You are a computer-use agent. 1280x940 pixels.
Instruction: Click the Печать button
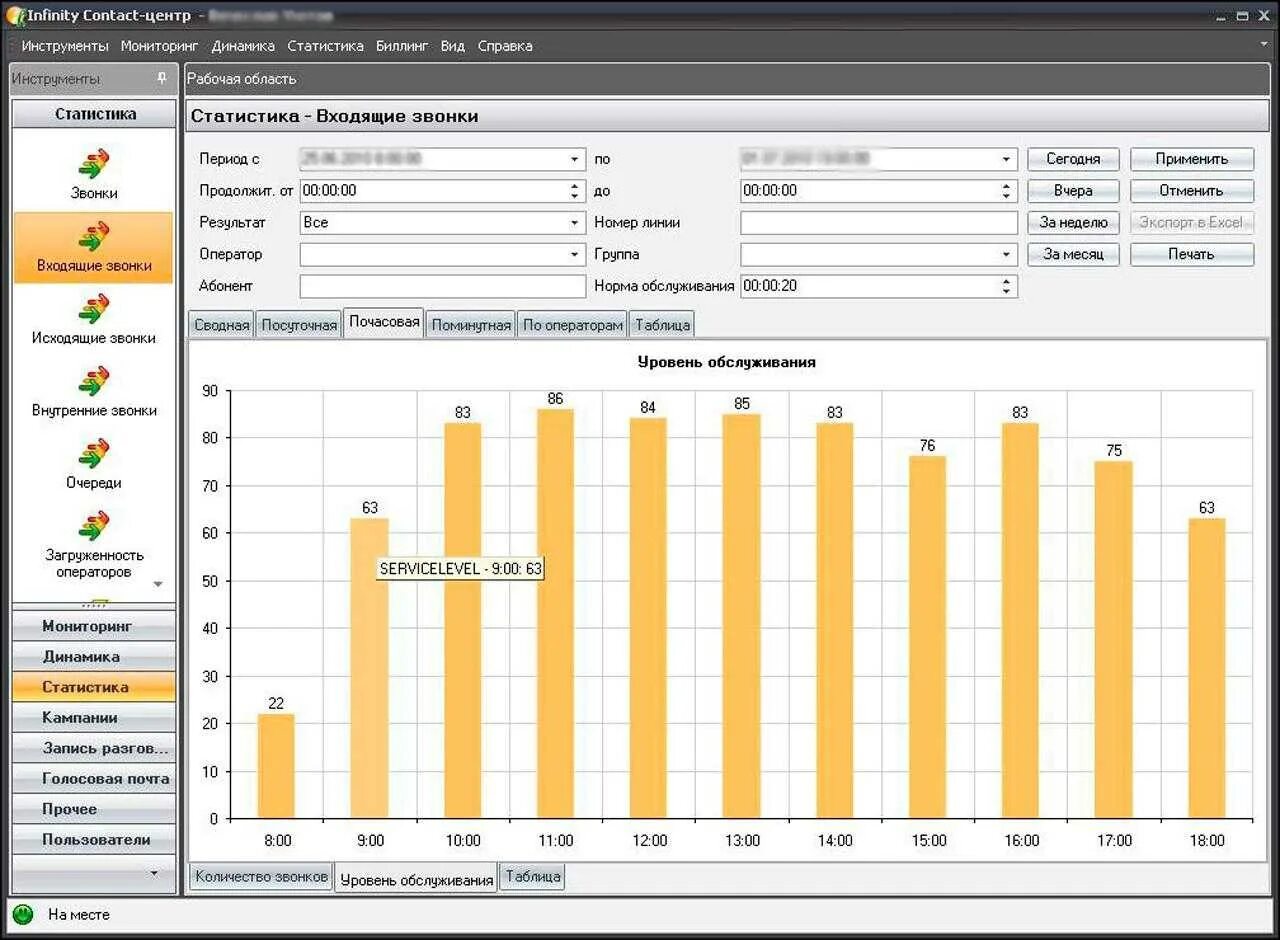(1192, 254)
